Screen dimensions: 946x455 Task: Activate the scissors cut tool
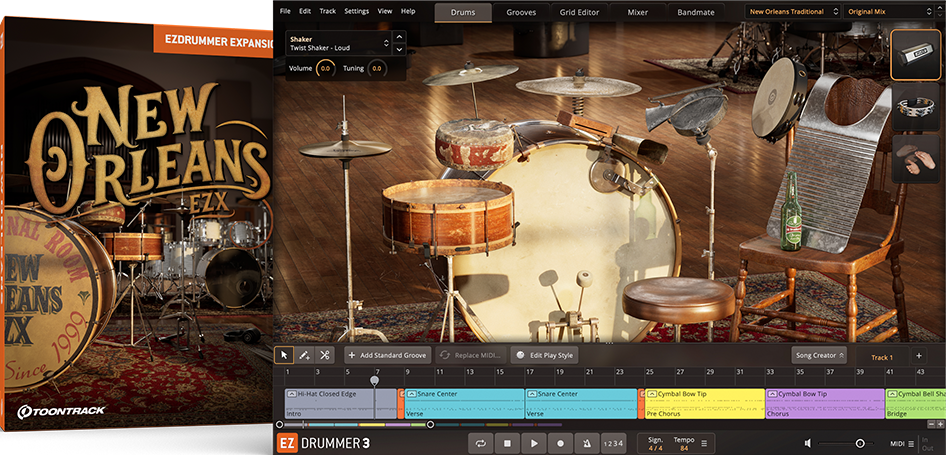(324, 355)
